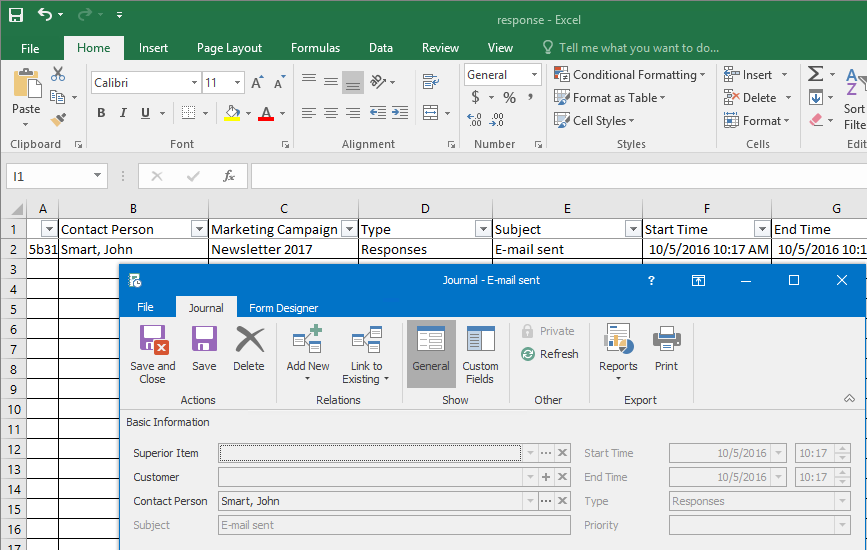Open the Excel File tab
867x550 pixels.
30,48
